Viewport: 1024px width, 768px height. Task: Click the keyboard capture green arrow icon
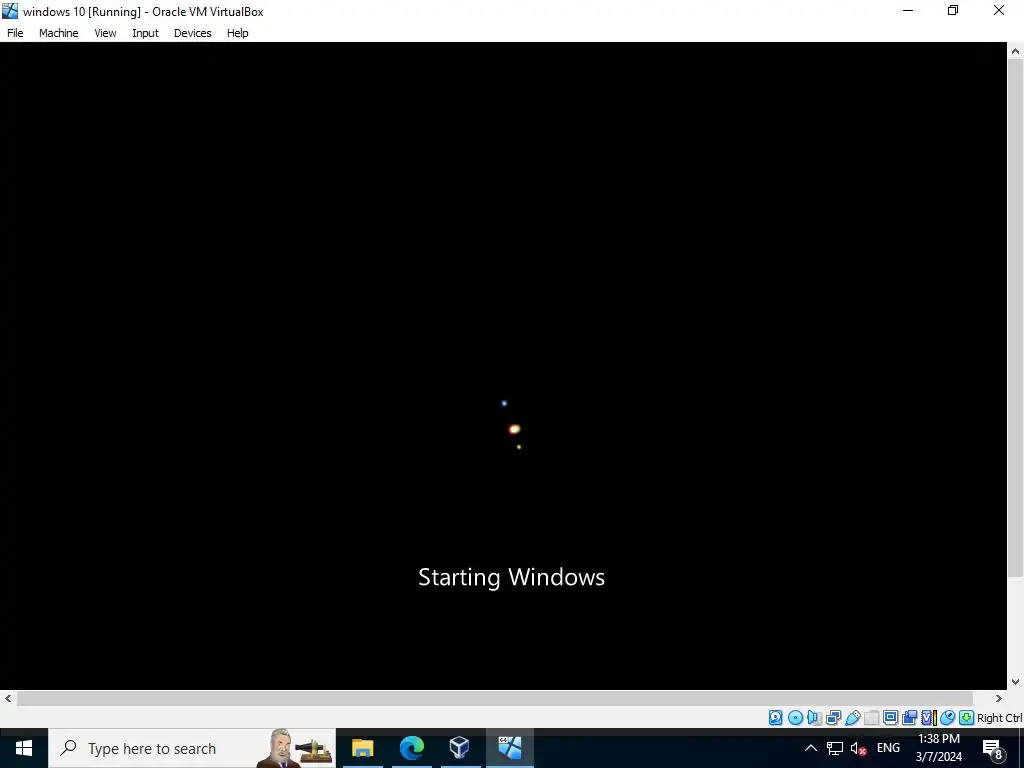(967, 718)
